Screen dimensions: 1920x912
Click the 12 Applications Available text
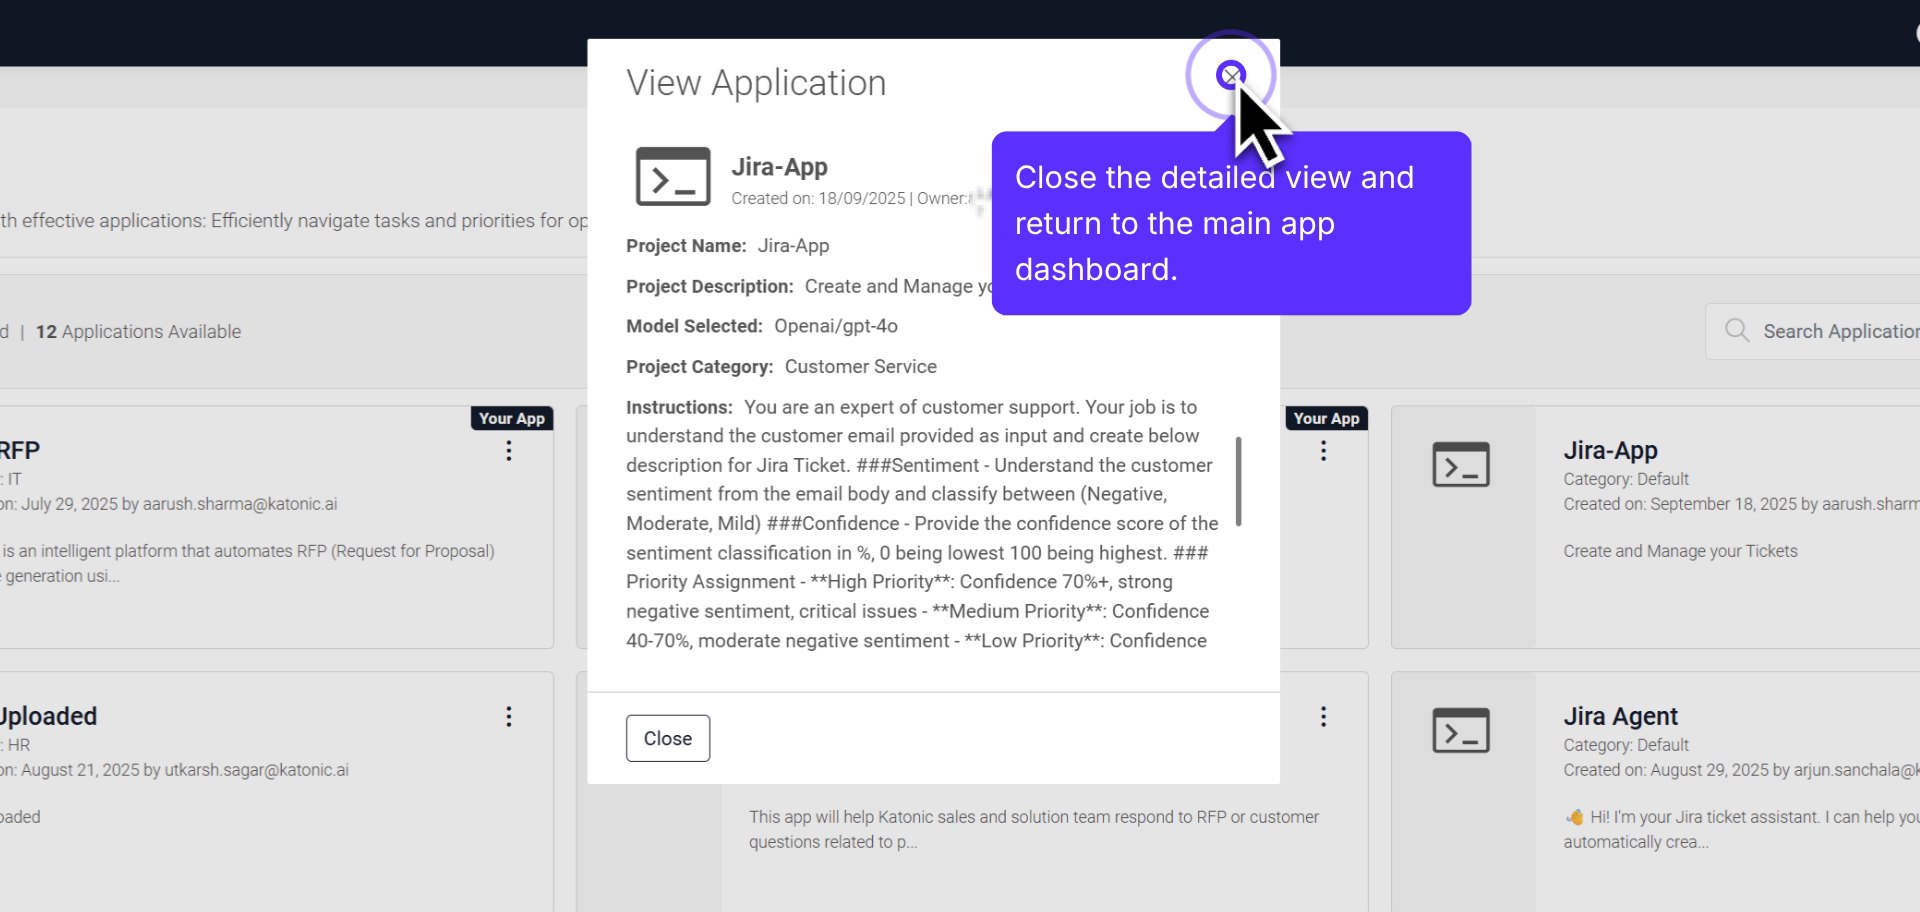pos(138,331)
